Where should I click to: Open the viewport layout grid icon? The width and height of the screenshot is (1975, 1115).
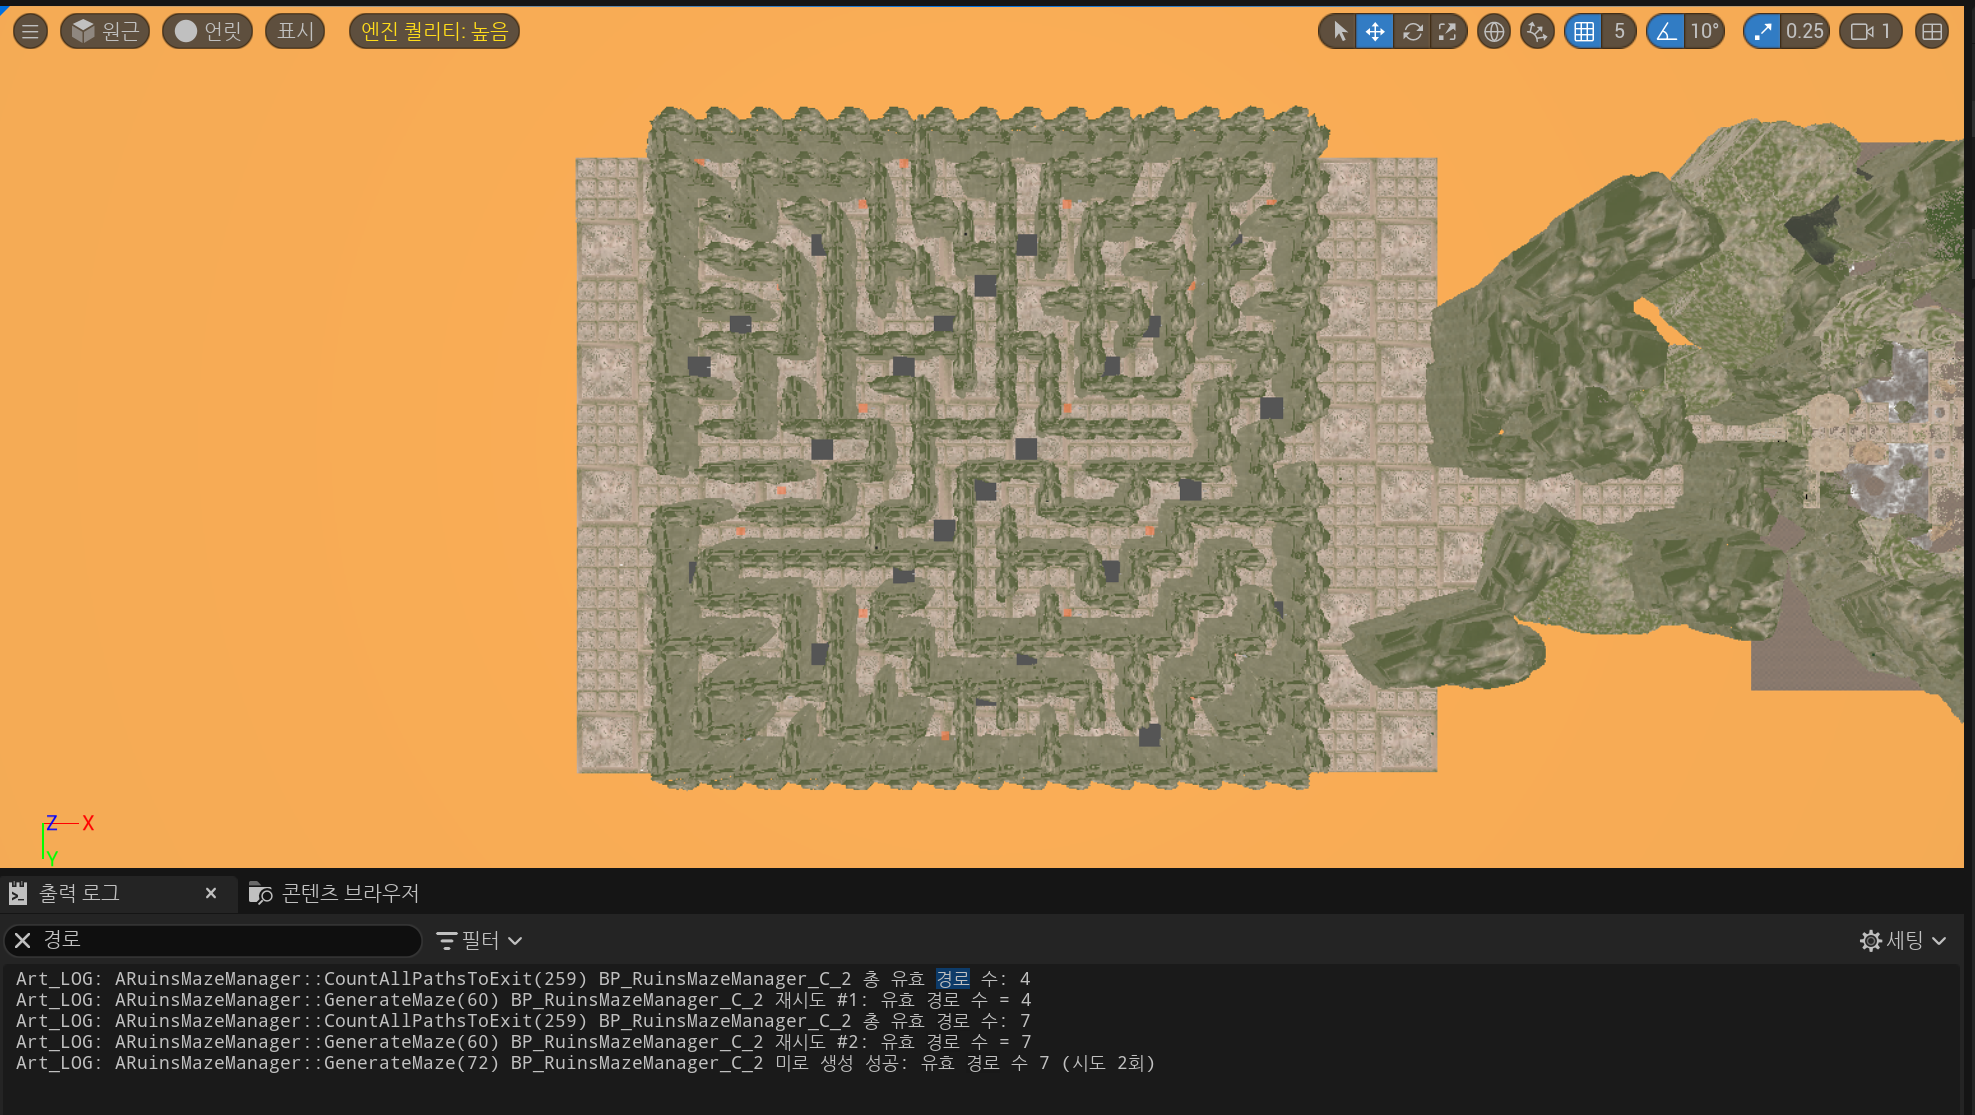(1932, 31)
